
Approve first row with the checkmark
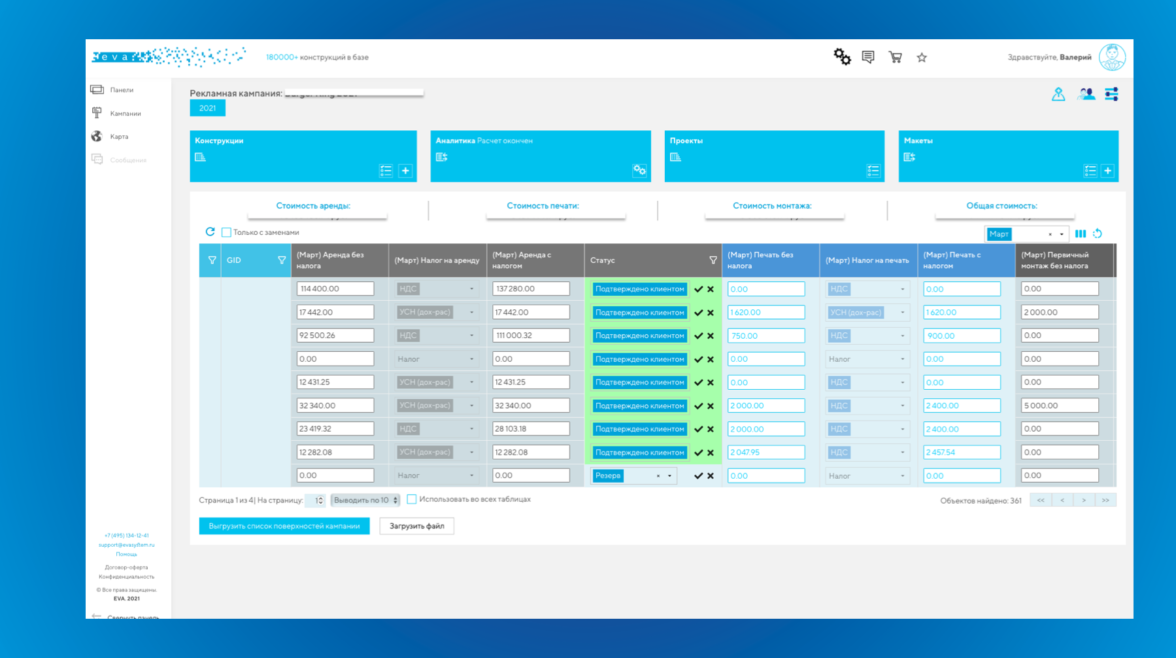point(698,289)
